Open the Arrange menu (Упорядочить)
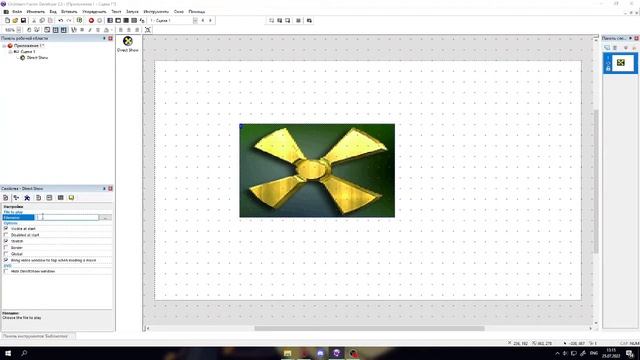Screen dimensions: 640x360 click(x=94, y=12)
